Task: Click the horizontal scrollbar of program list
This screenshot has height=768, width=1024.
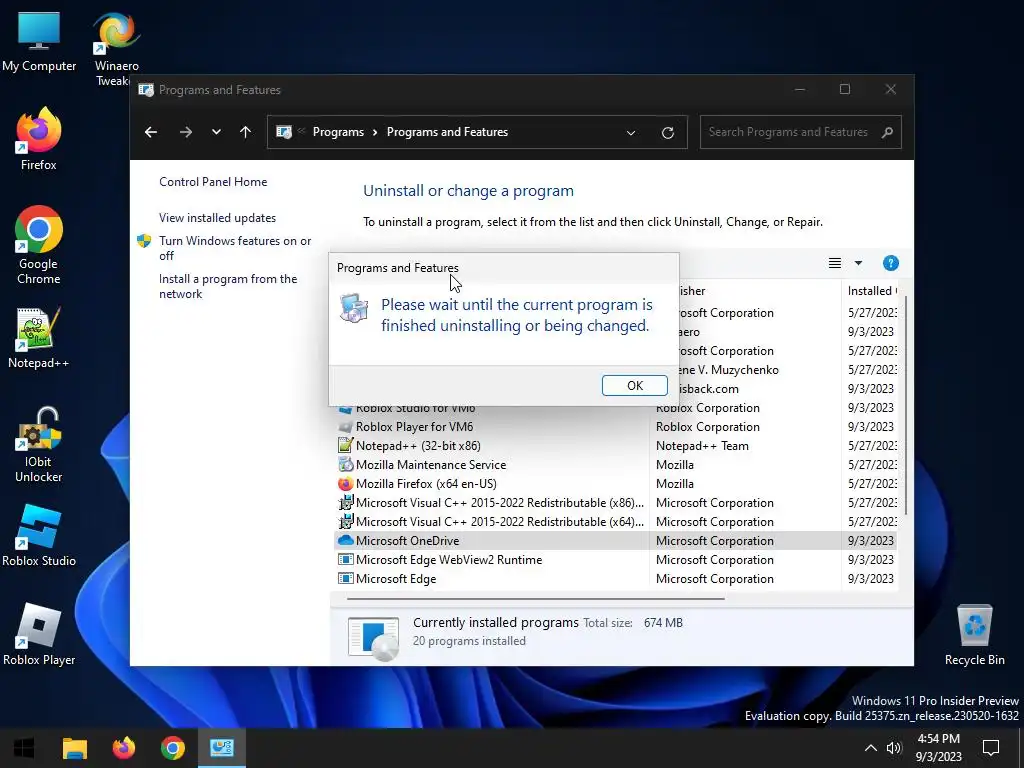Action: (x=536, y=598)
